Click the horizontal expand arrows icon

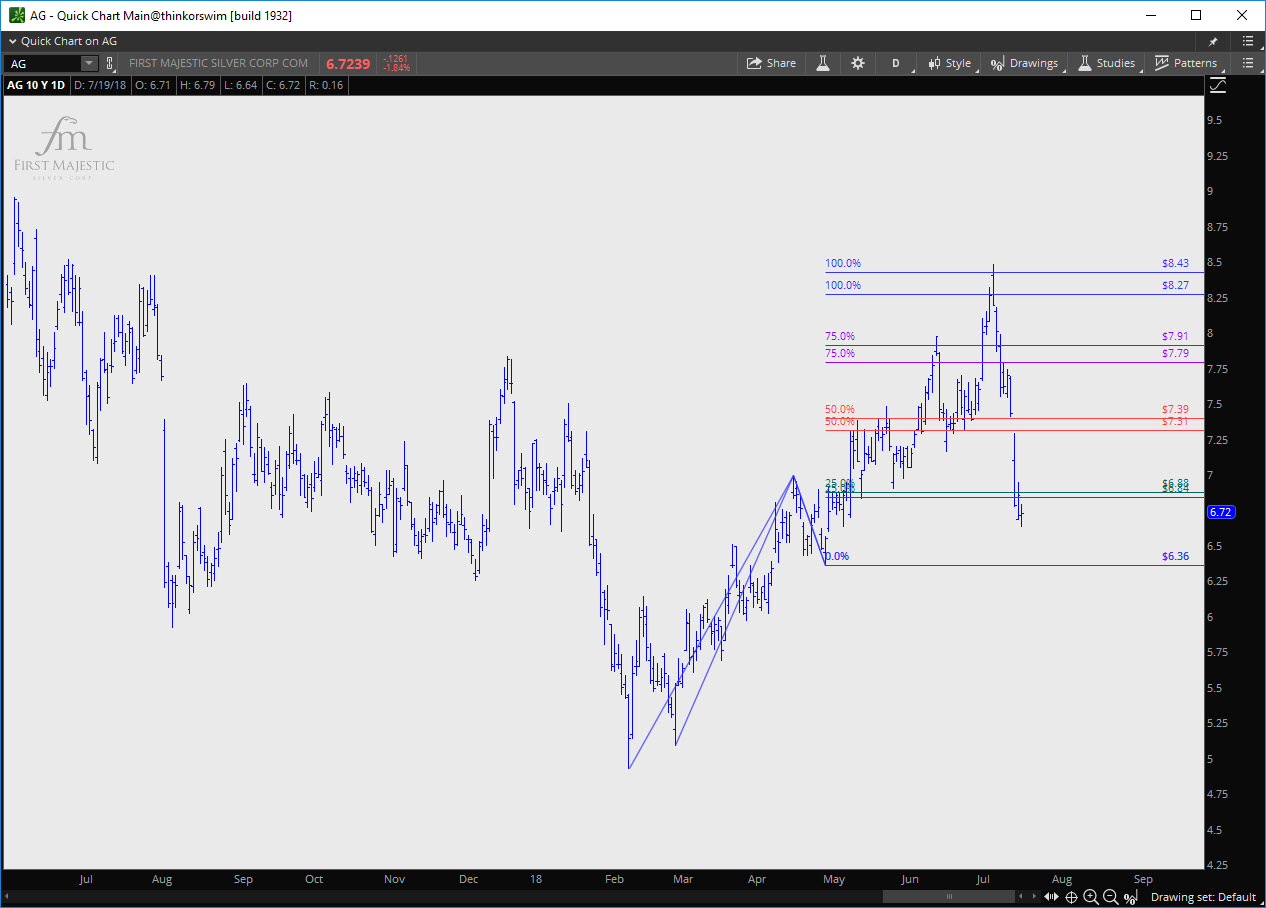[x=1052, y=897]
